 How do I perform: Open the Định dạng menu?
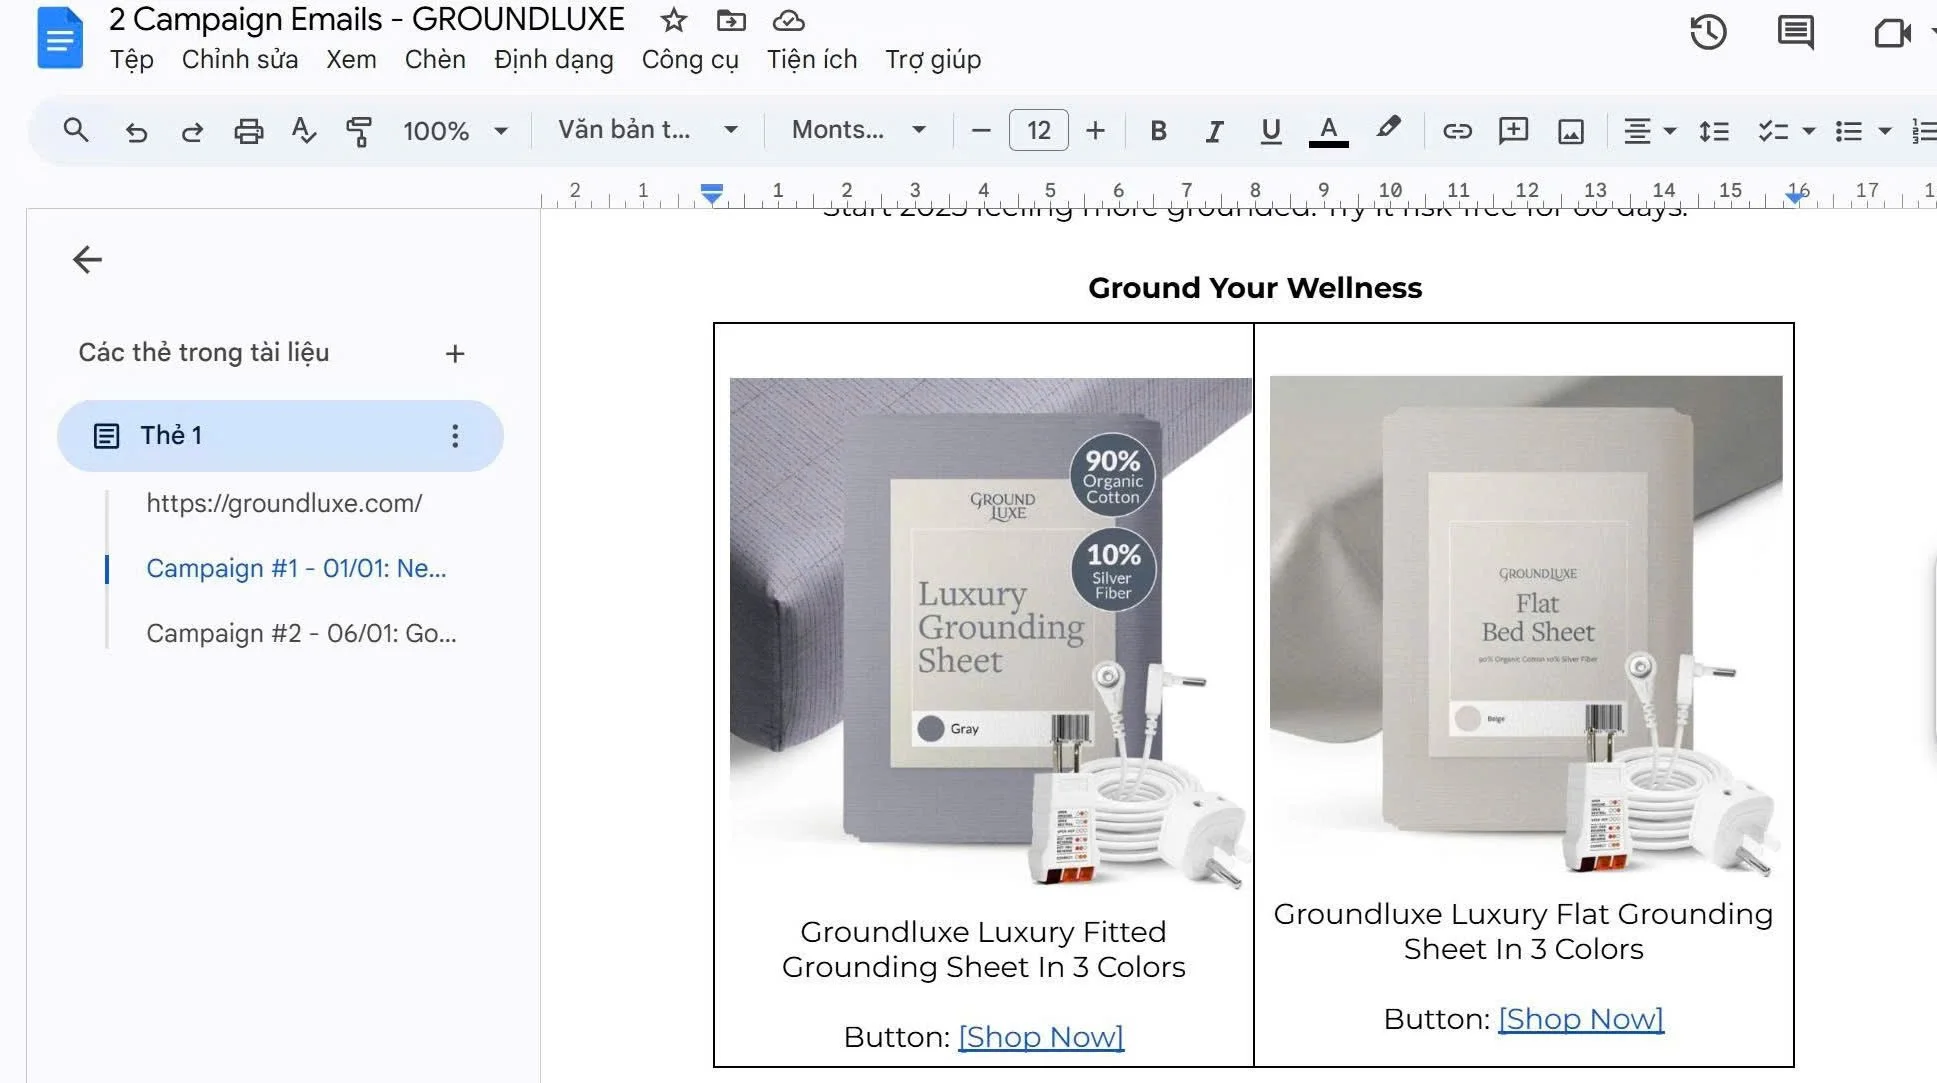(x=553, y=60)
